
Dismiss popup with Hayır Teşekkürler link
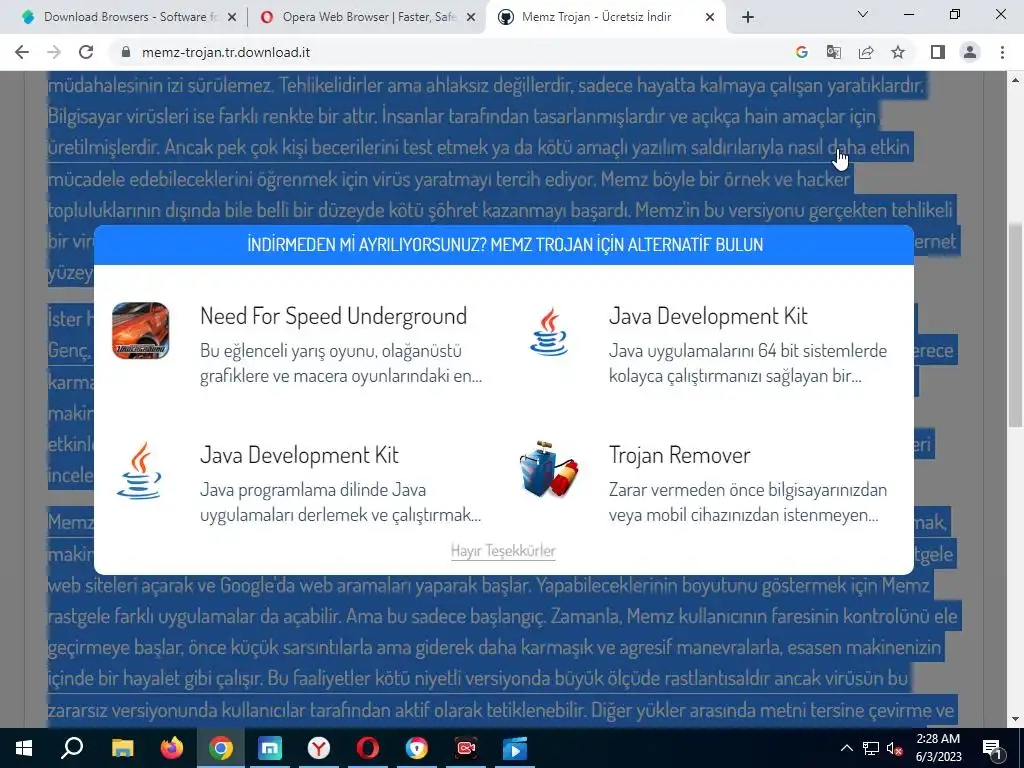(x=503, y=551)
